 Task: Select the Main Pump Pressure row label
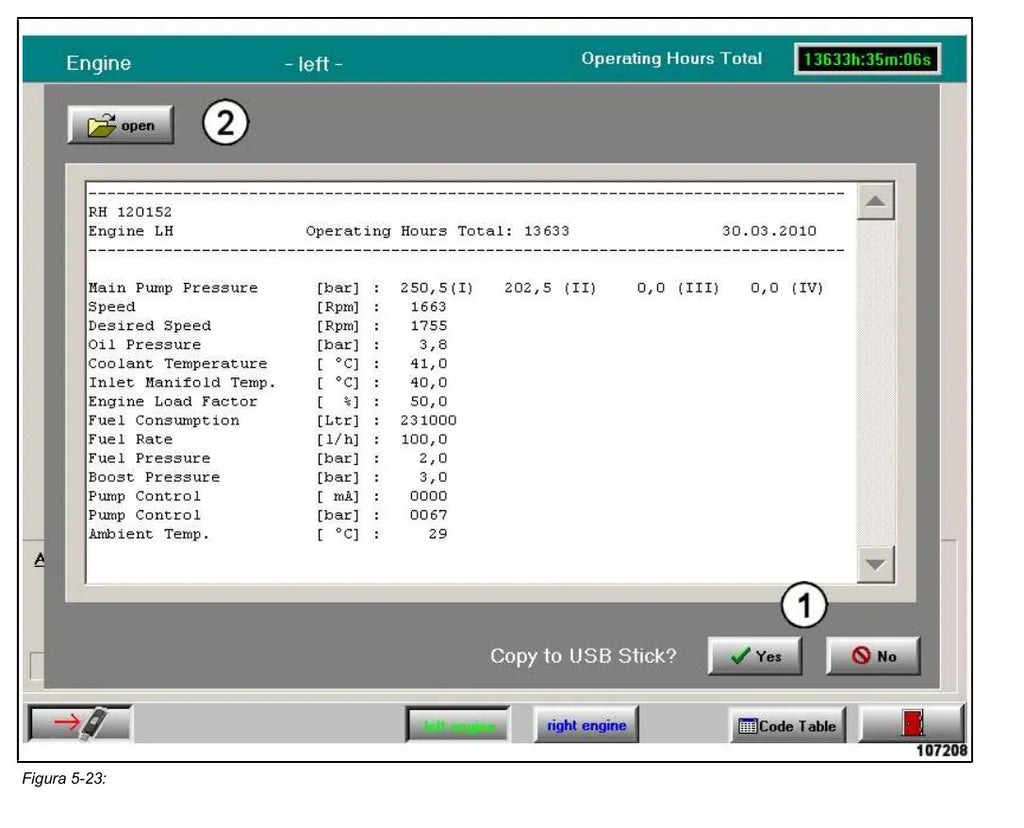[173, 288]
